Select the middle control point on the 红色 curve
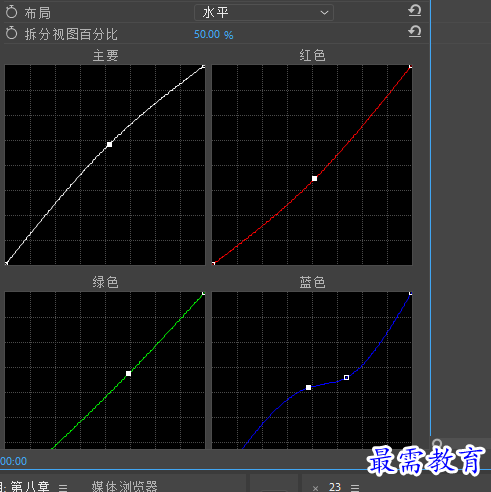Screen dimensions: 491x492 point(314,179)
